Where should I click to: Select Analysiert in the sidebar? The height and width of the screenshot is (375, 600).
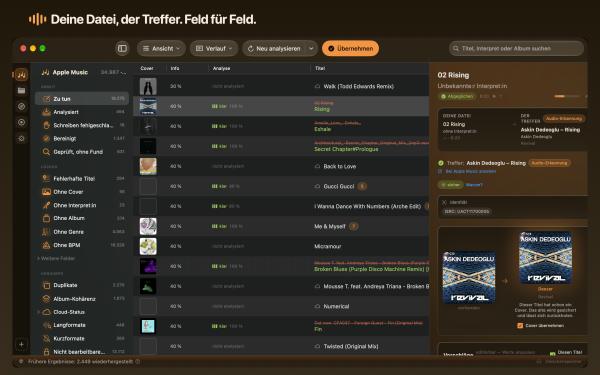point(82,112)
